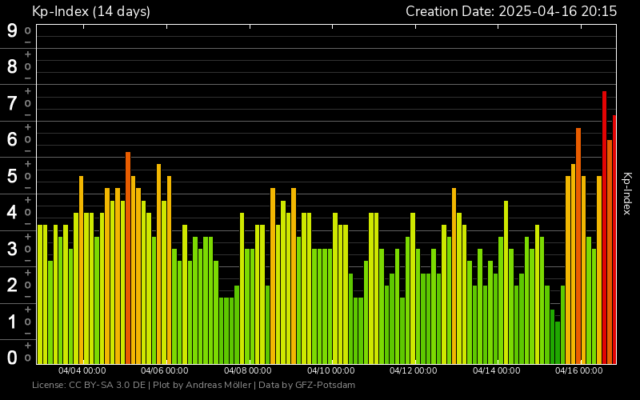Click the number 9 on the y-axis
Screen dimensions: 640x400
pyautogui.click(x=12, y=30)
